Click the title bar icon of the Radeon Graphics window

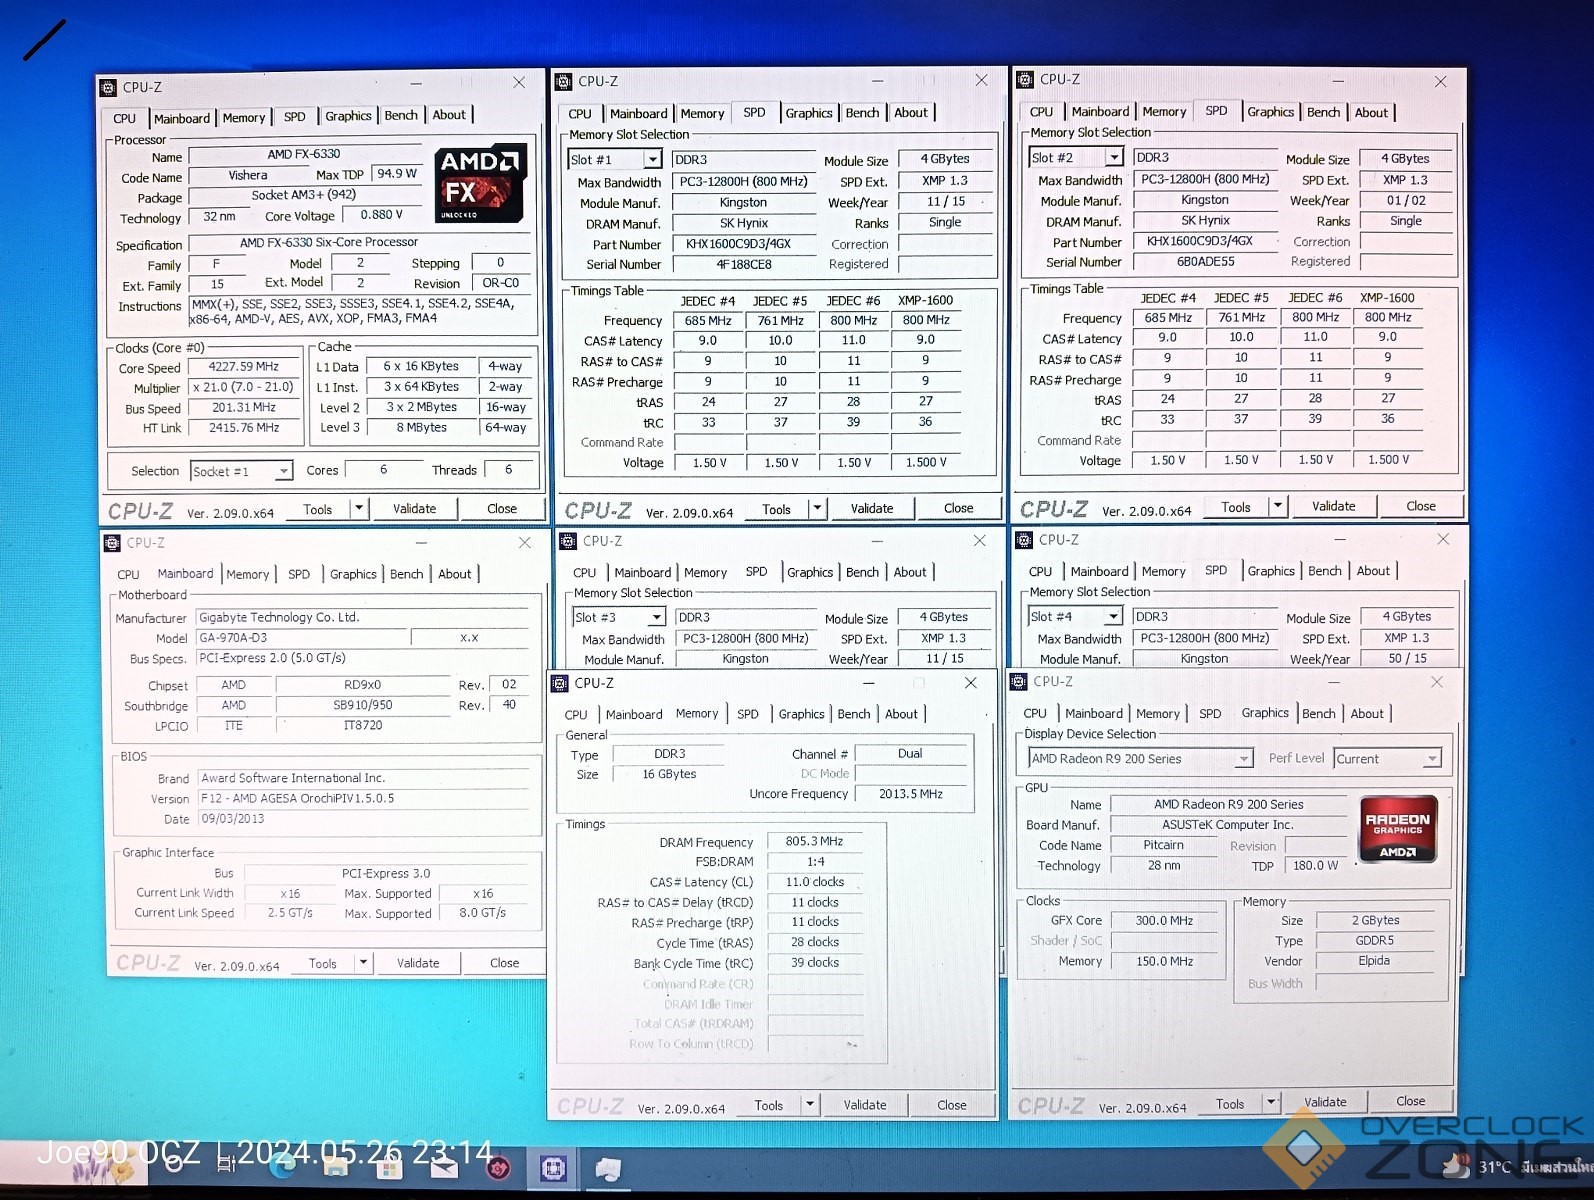(x=1019, y=682)
